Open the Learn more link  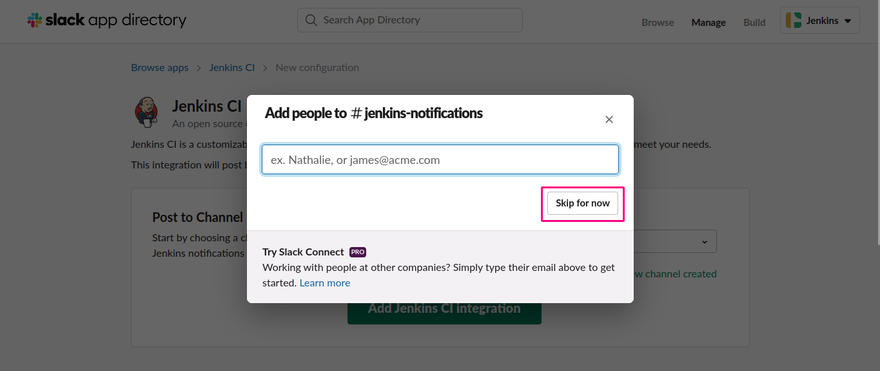tap(324, 283)
